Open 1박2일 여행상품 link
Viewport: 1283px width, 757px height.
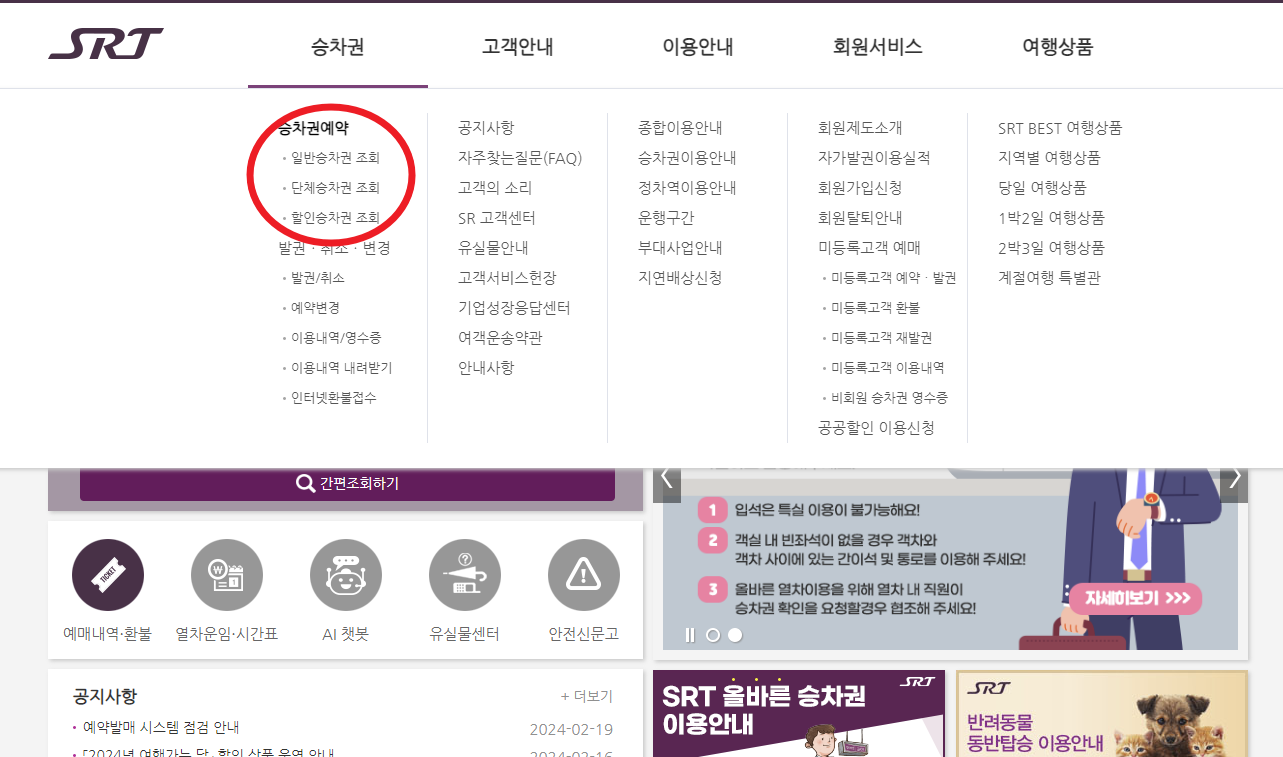[1051, 218]
